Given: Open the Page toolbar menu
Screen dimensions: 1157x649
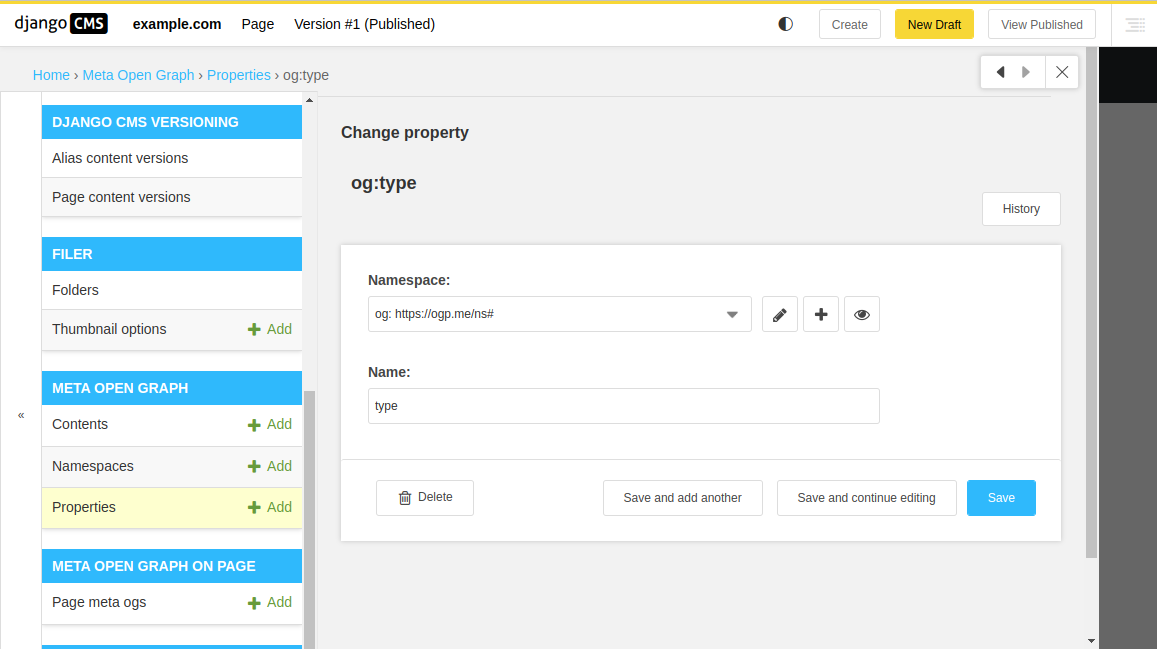Looking at the screenshot, I should pos(258,24).
